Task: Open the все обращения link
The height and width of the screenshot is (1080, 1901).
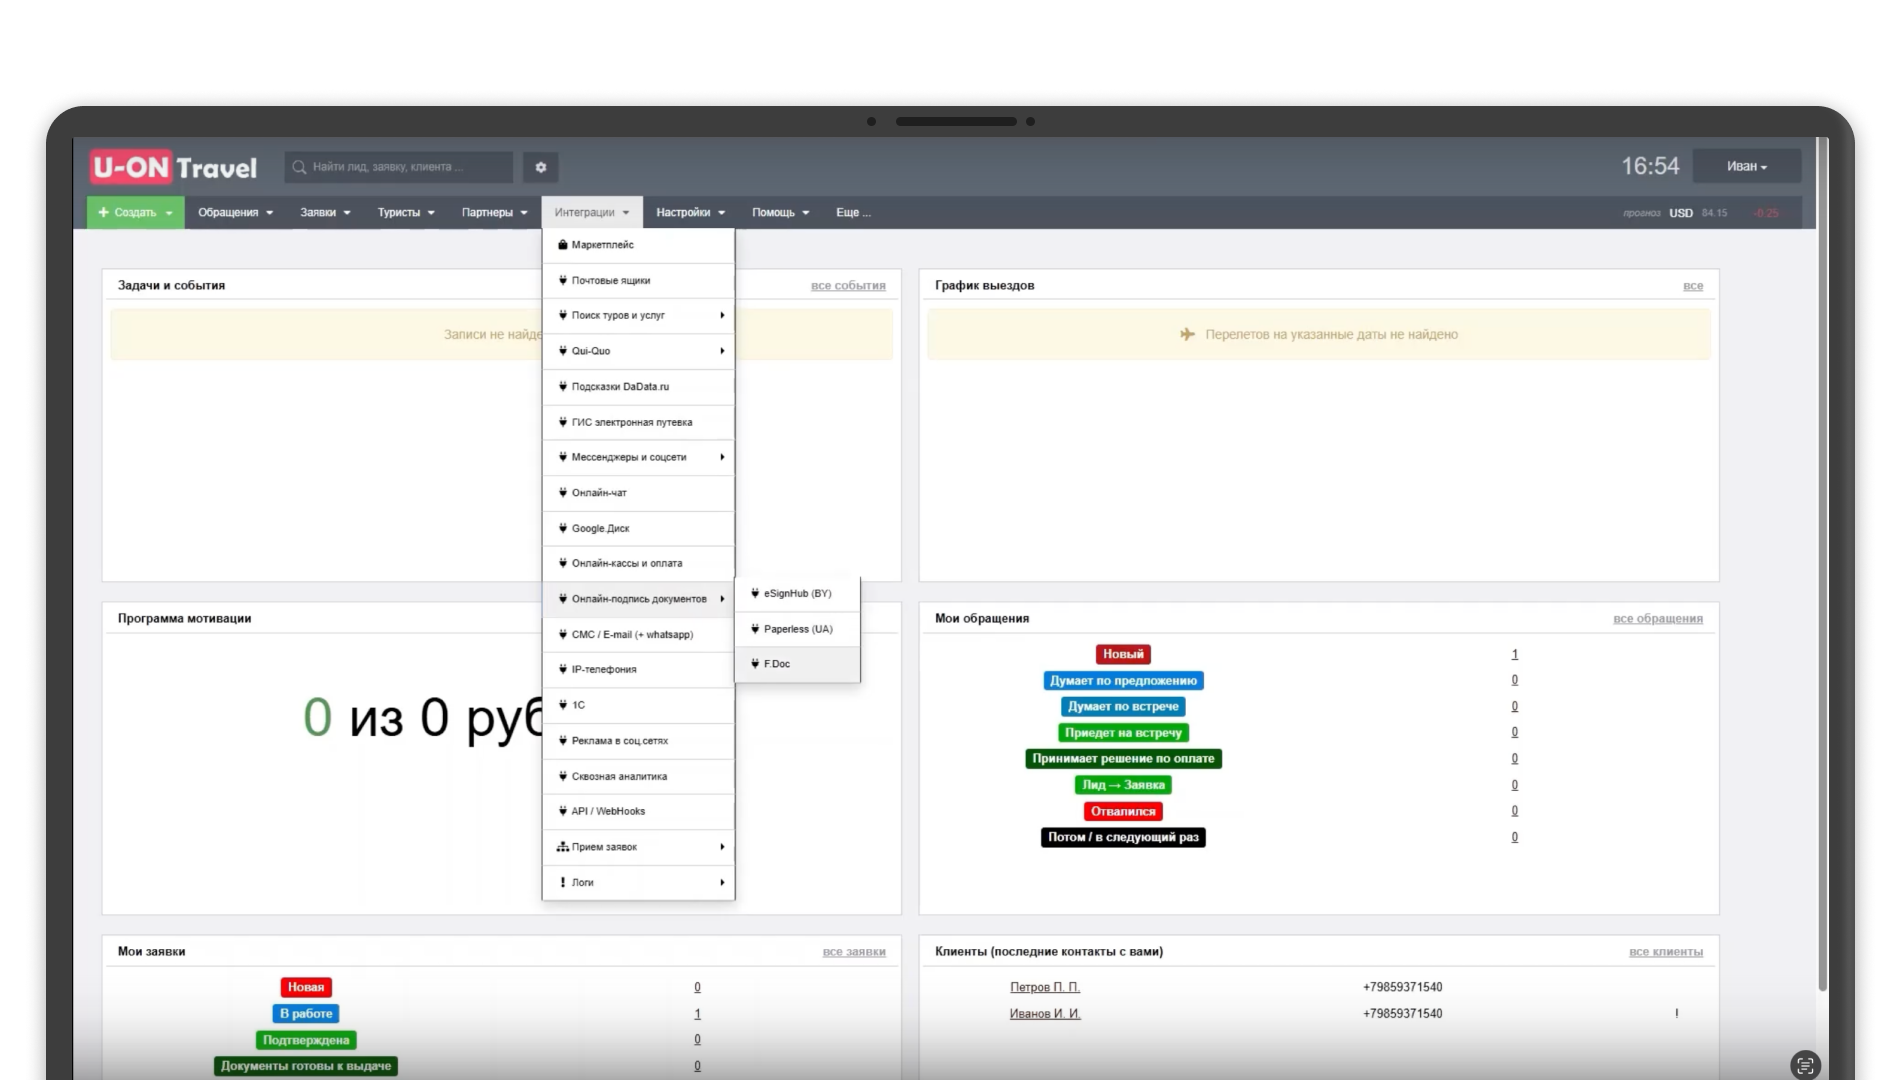Action: coord(1657,618)
